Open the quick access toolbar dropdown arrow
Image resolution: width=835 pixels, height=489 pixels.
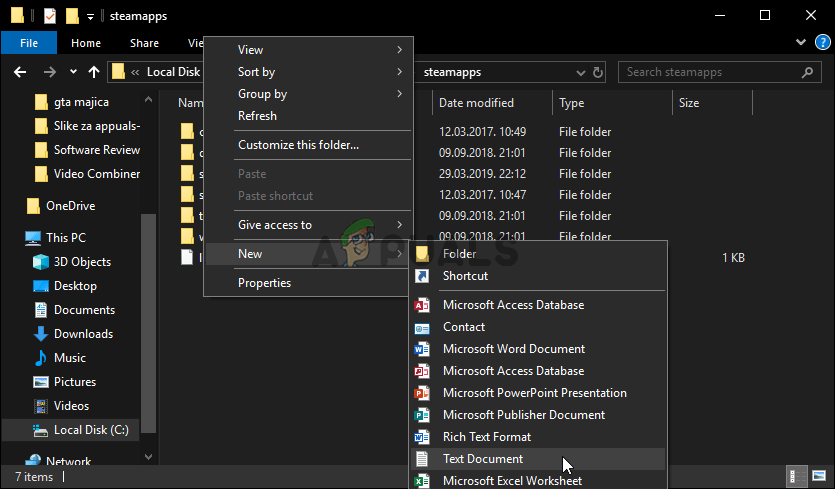[x=90, y=17]
